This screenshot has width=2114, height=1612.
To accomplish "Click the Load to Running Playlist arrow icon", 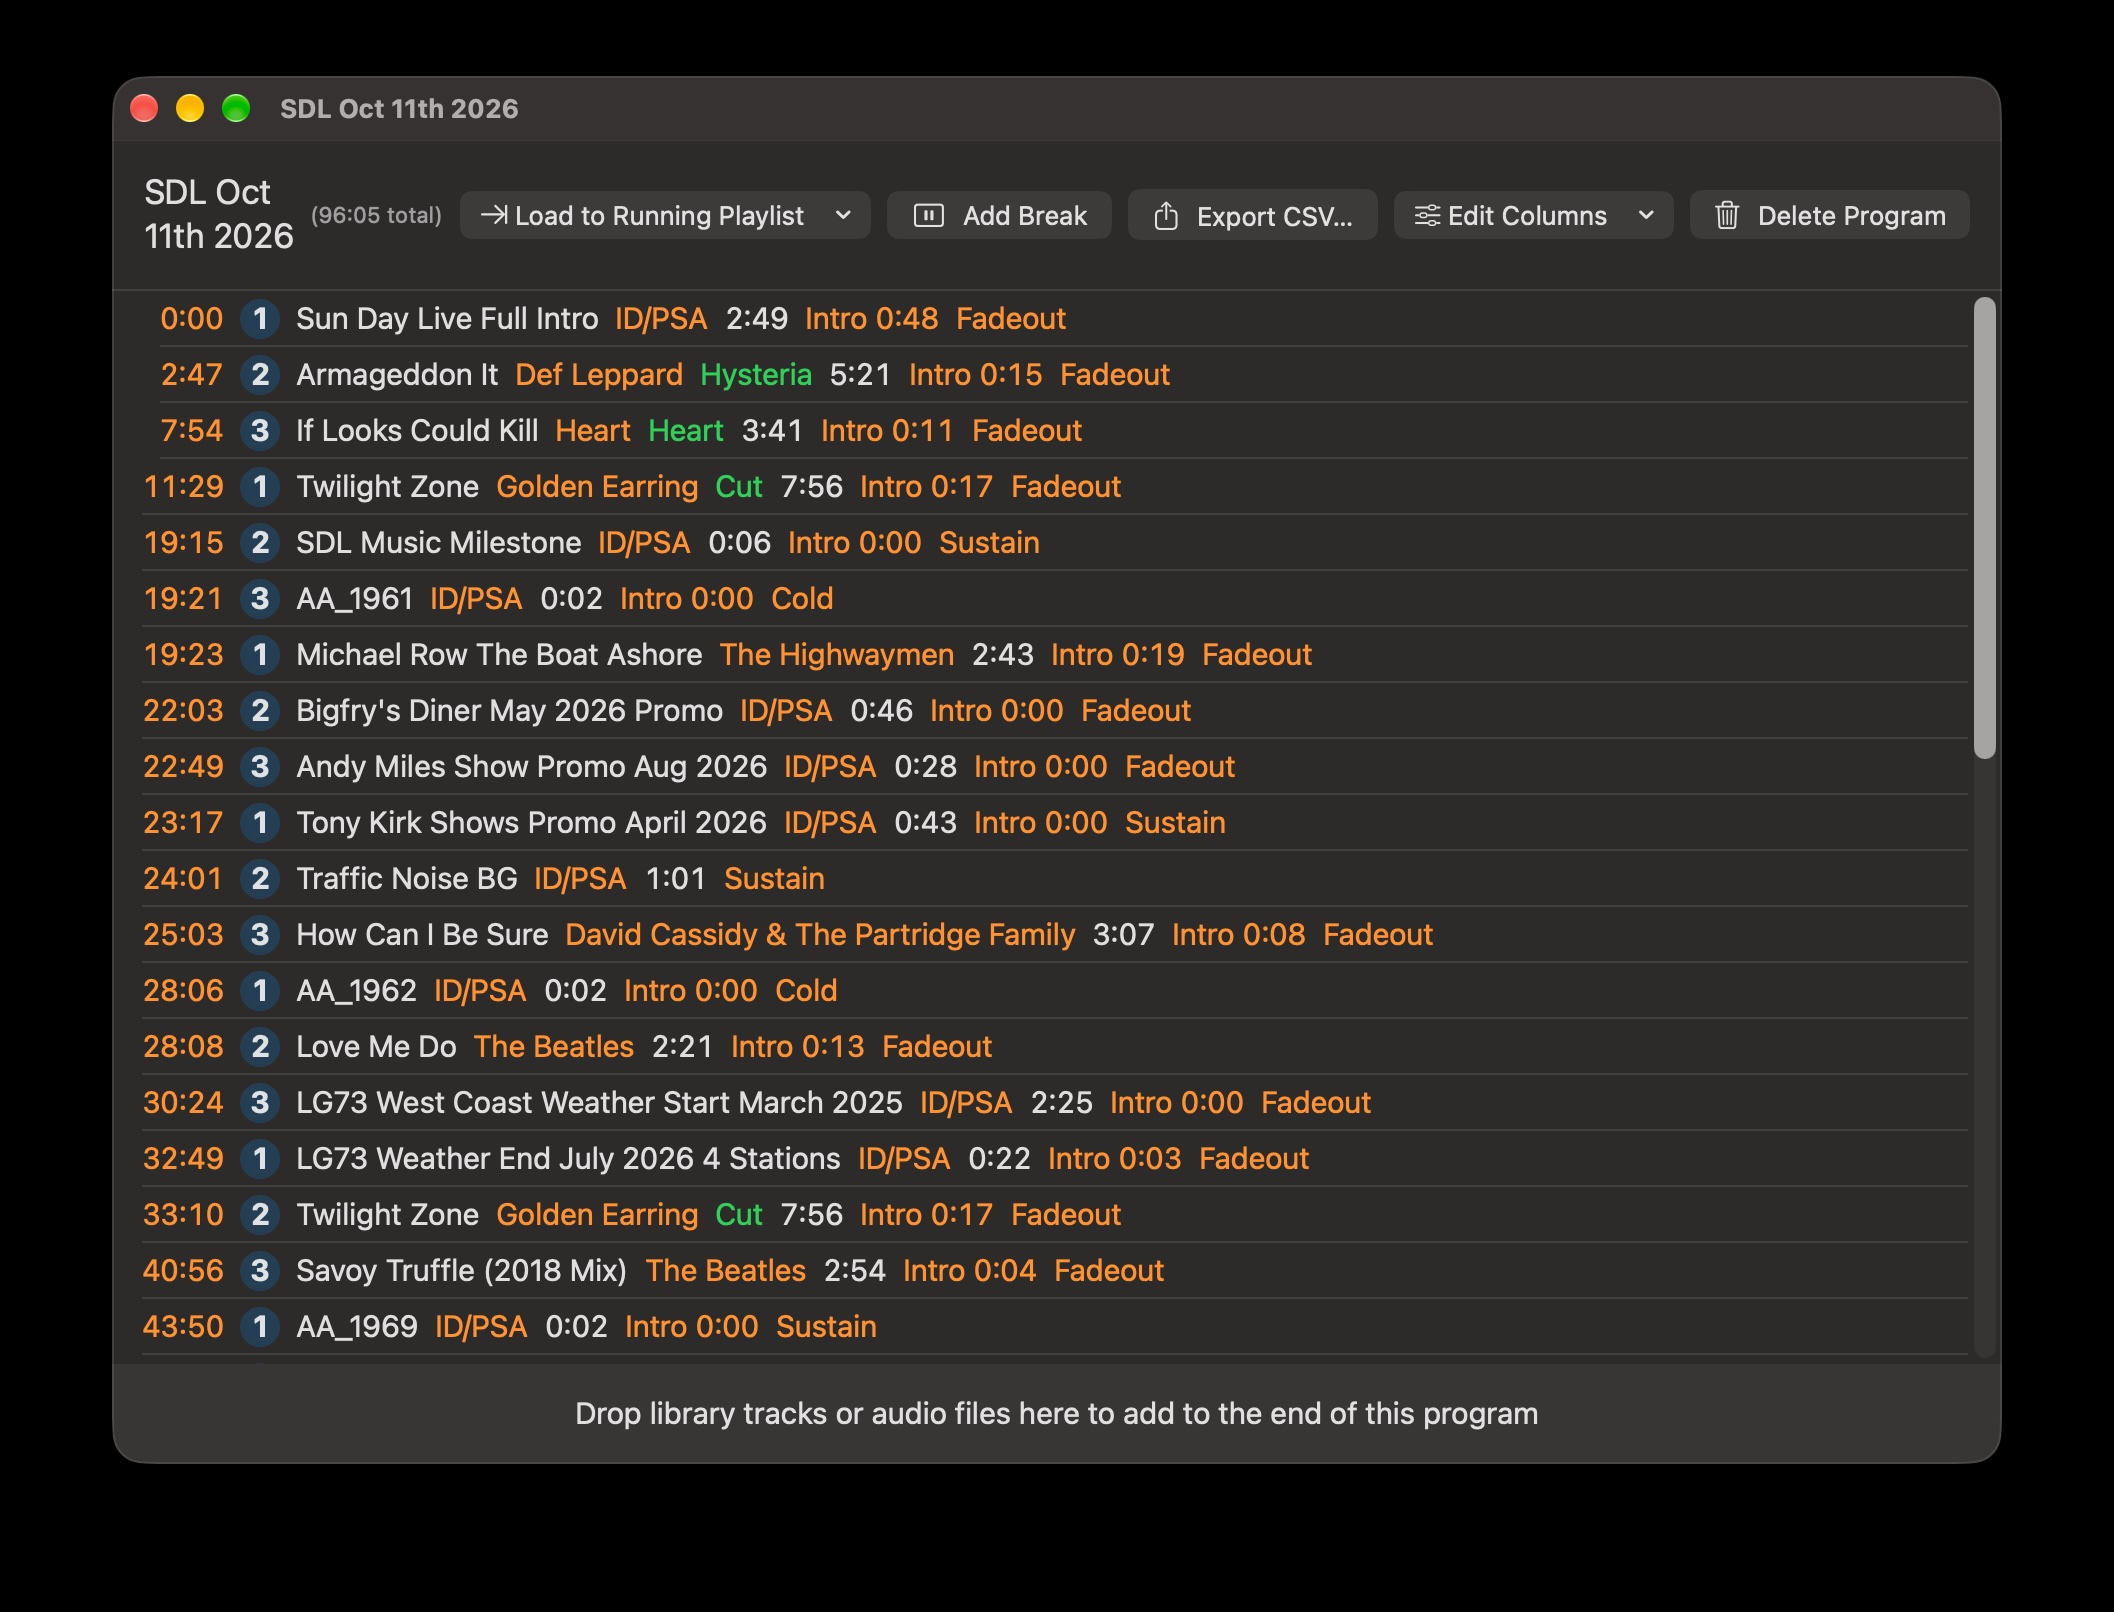I will tap(493, 215).
